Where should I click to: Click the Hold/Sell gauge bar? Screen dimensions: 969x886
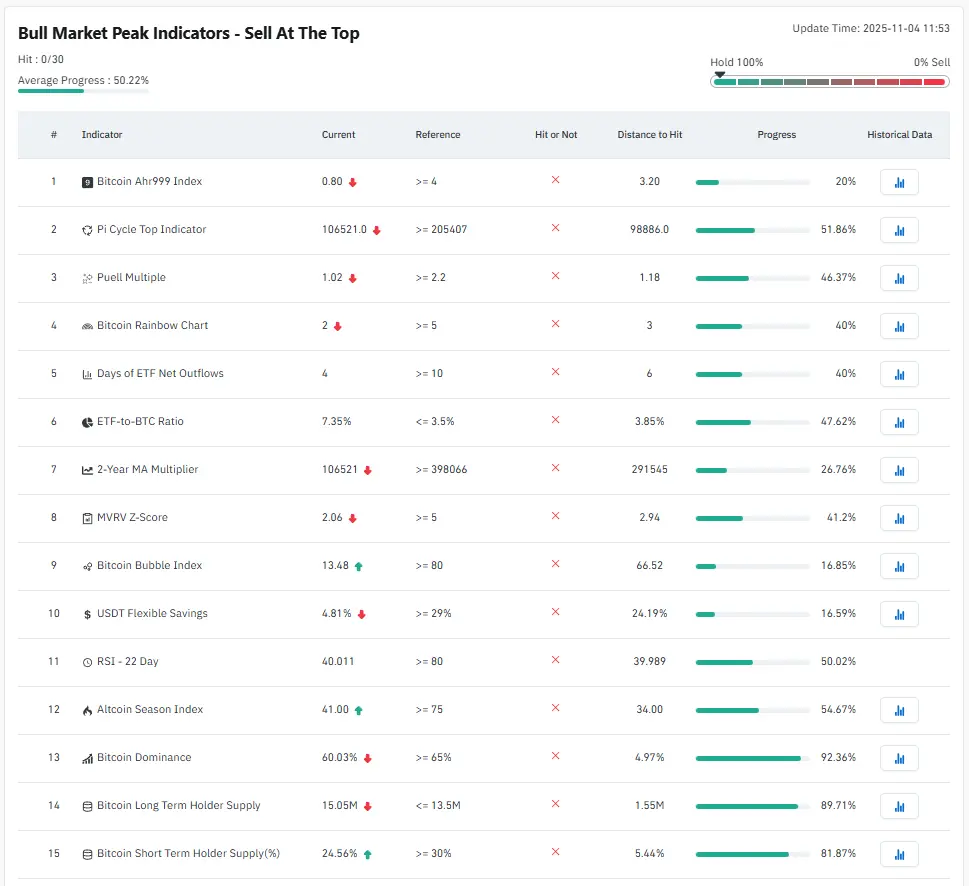(x=829, y=82)
